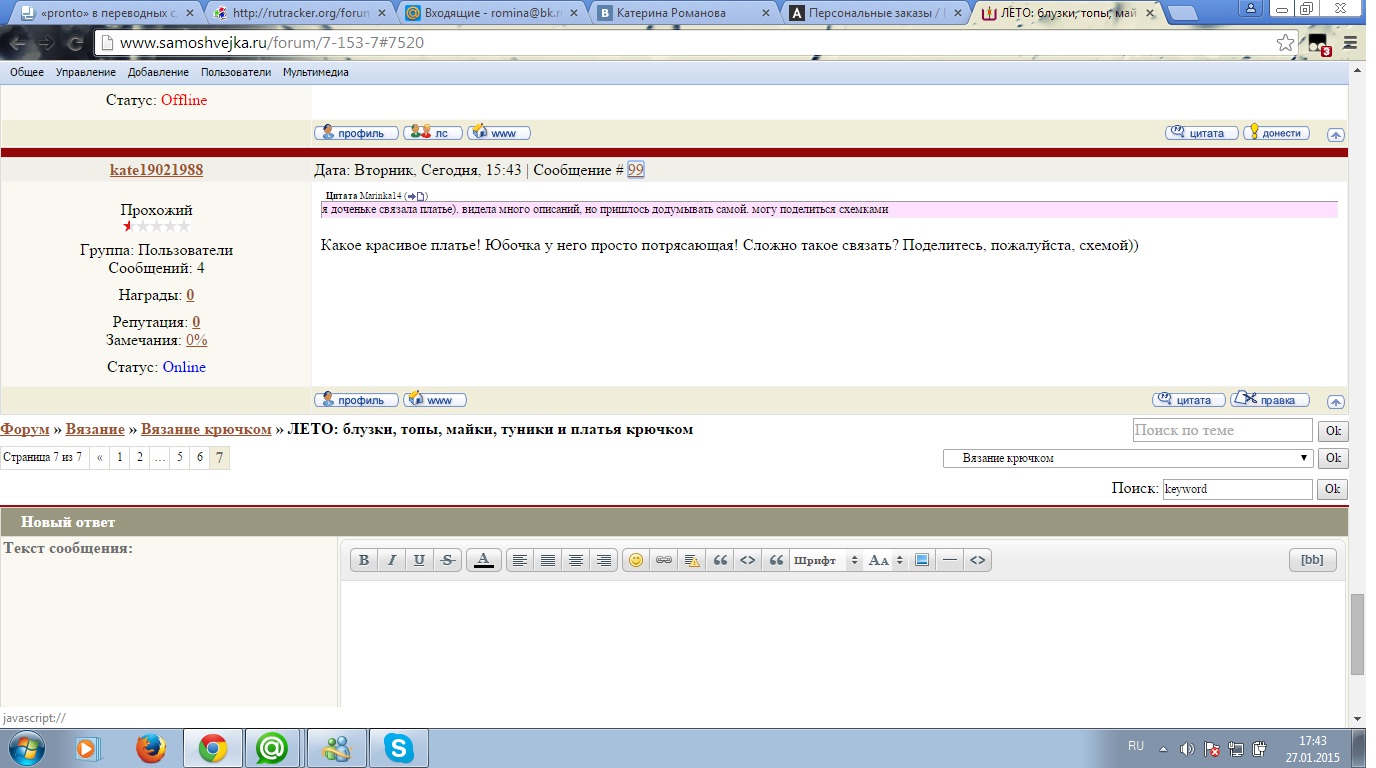
Task: Toggle strikethrough formatting in reply editor
Action: click(x=448, y=560)
